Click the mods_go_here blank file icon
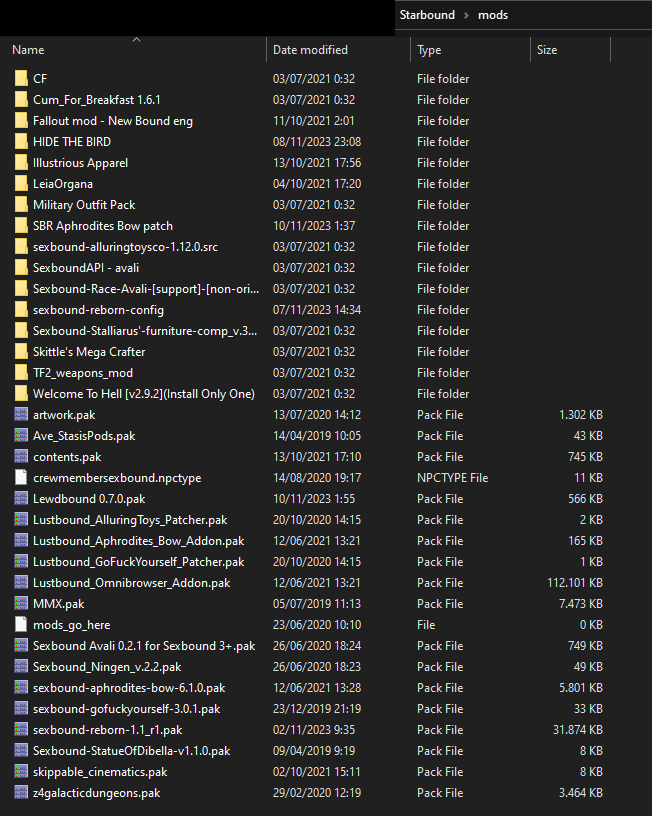 21,625
